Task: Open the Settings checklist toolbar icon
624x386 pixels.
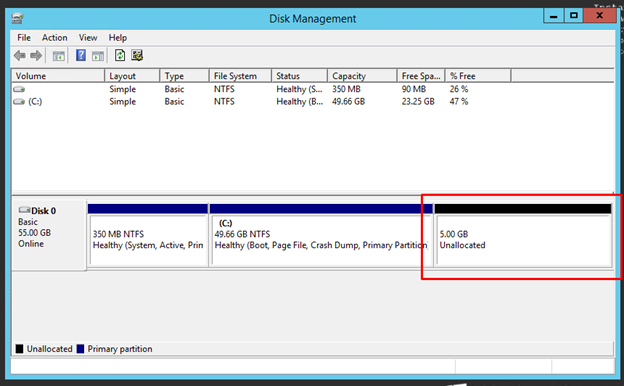Action: (137, 55)
